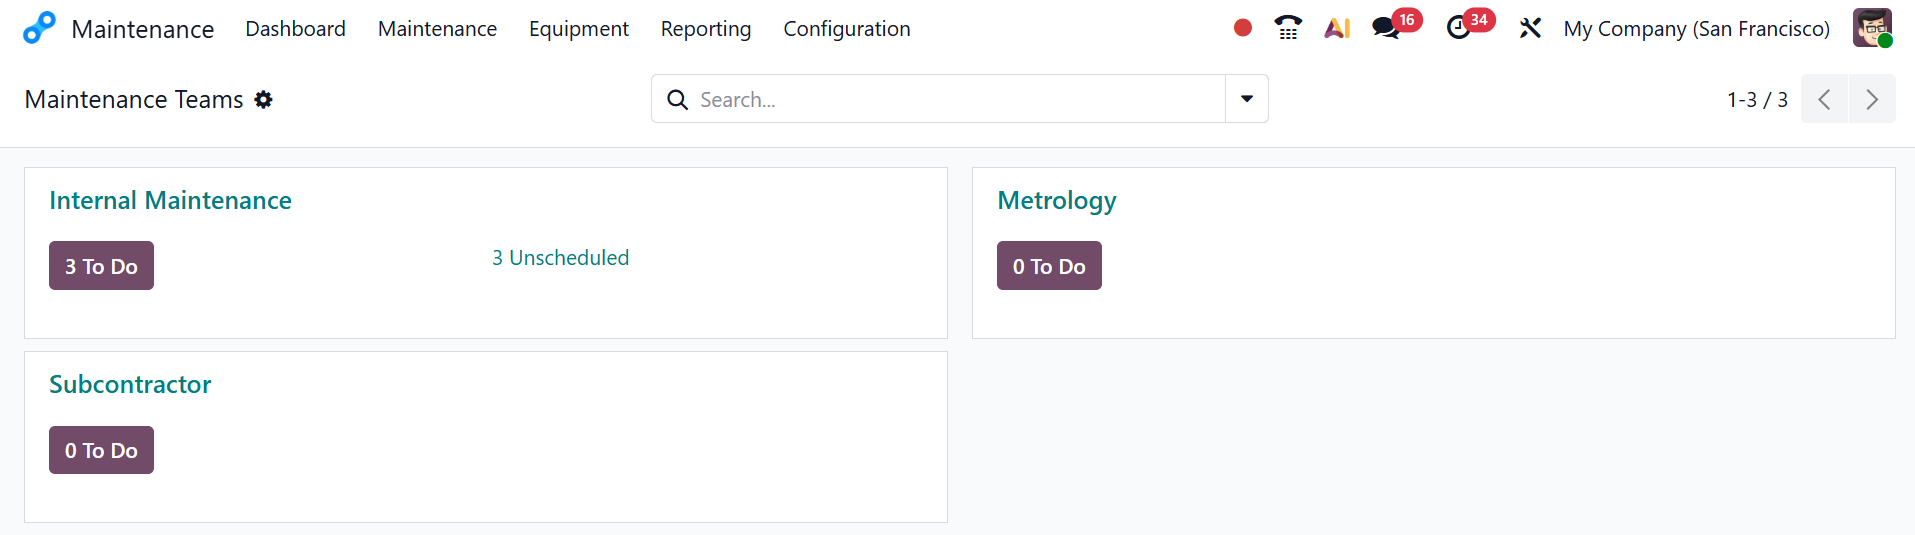
Task: Open the Configuration menu
Action: [846, 29]
